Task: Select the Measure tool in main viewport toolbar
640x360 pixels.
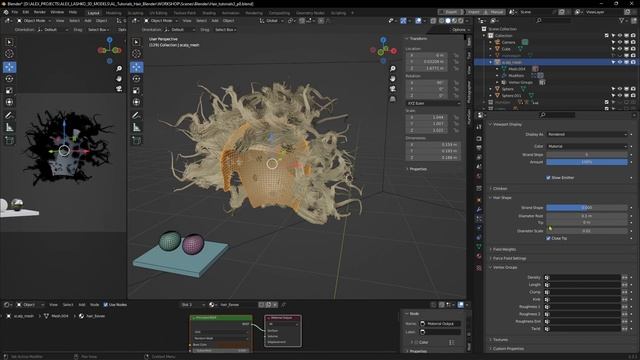Action: pos(136,128)
